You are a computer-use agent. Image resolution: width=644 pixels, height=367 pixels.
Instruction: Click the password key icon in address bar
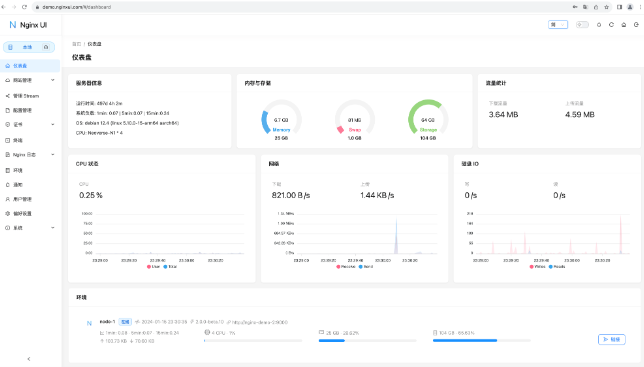(x=575, y=7)
